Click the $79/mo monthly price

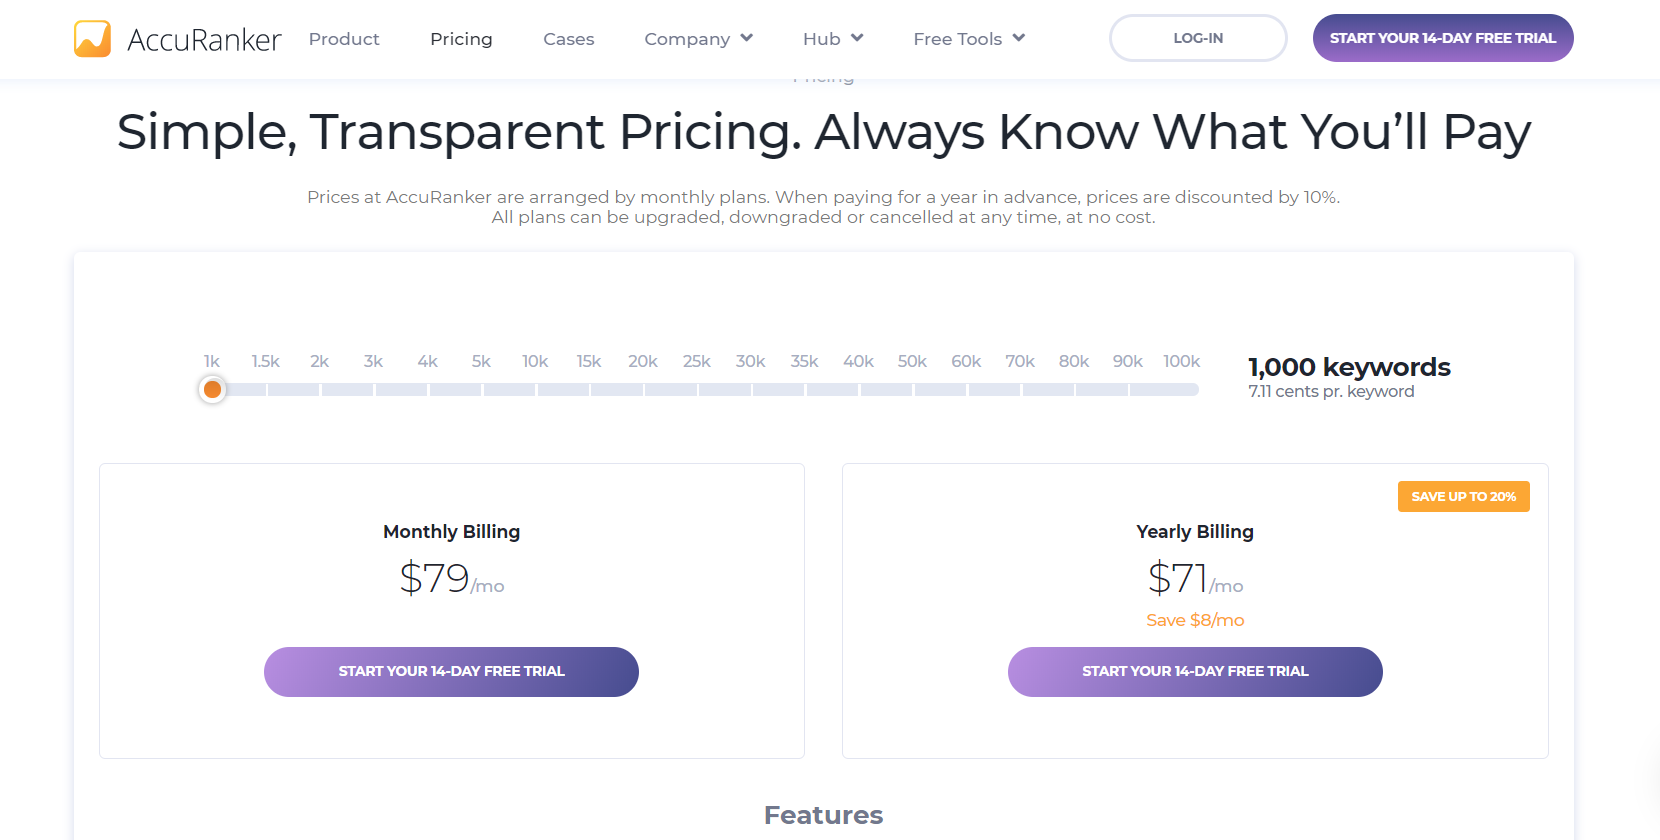pyautogui.click(x=451, y=579)
